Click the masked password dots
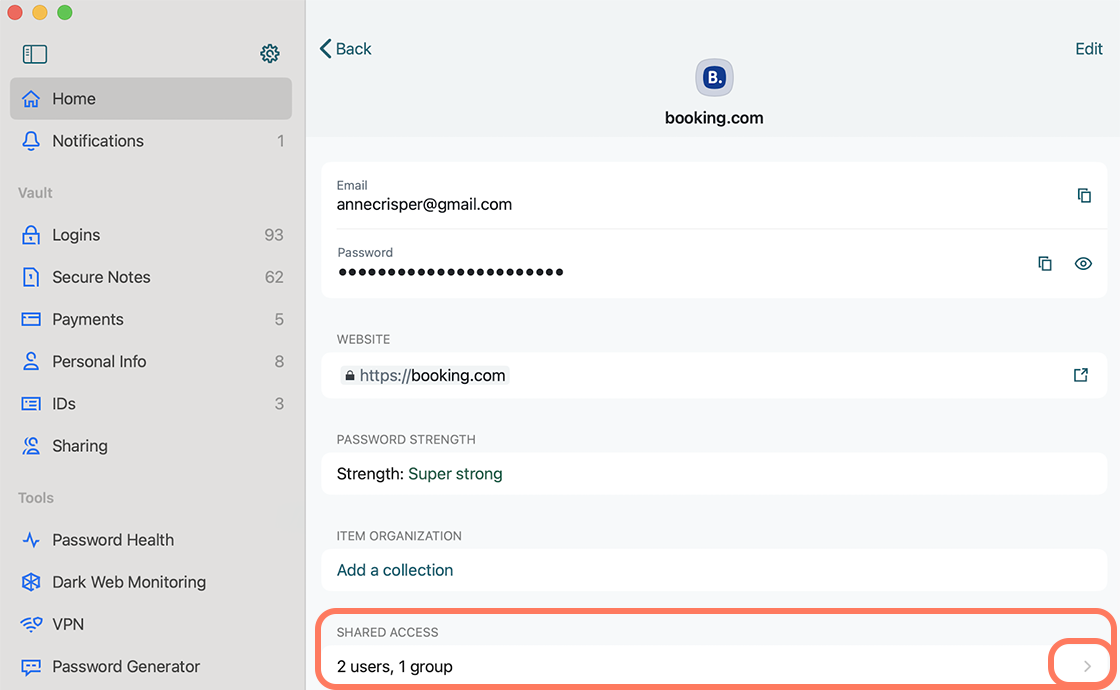Viewport: 1120px width, 690px height. 451,272
